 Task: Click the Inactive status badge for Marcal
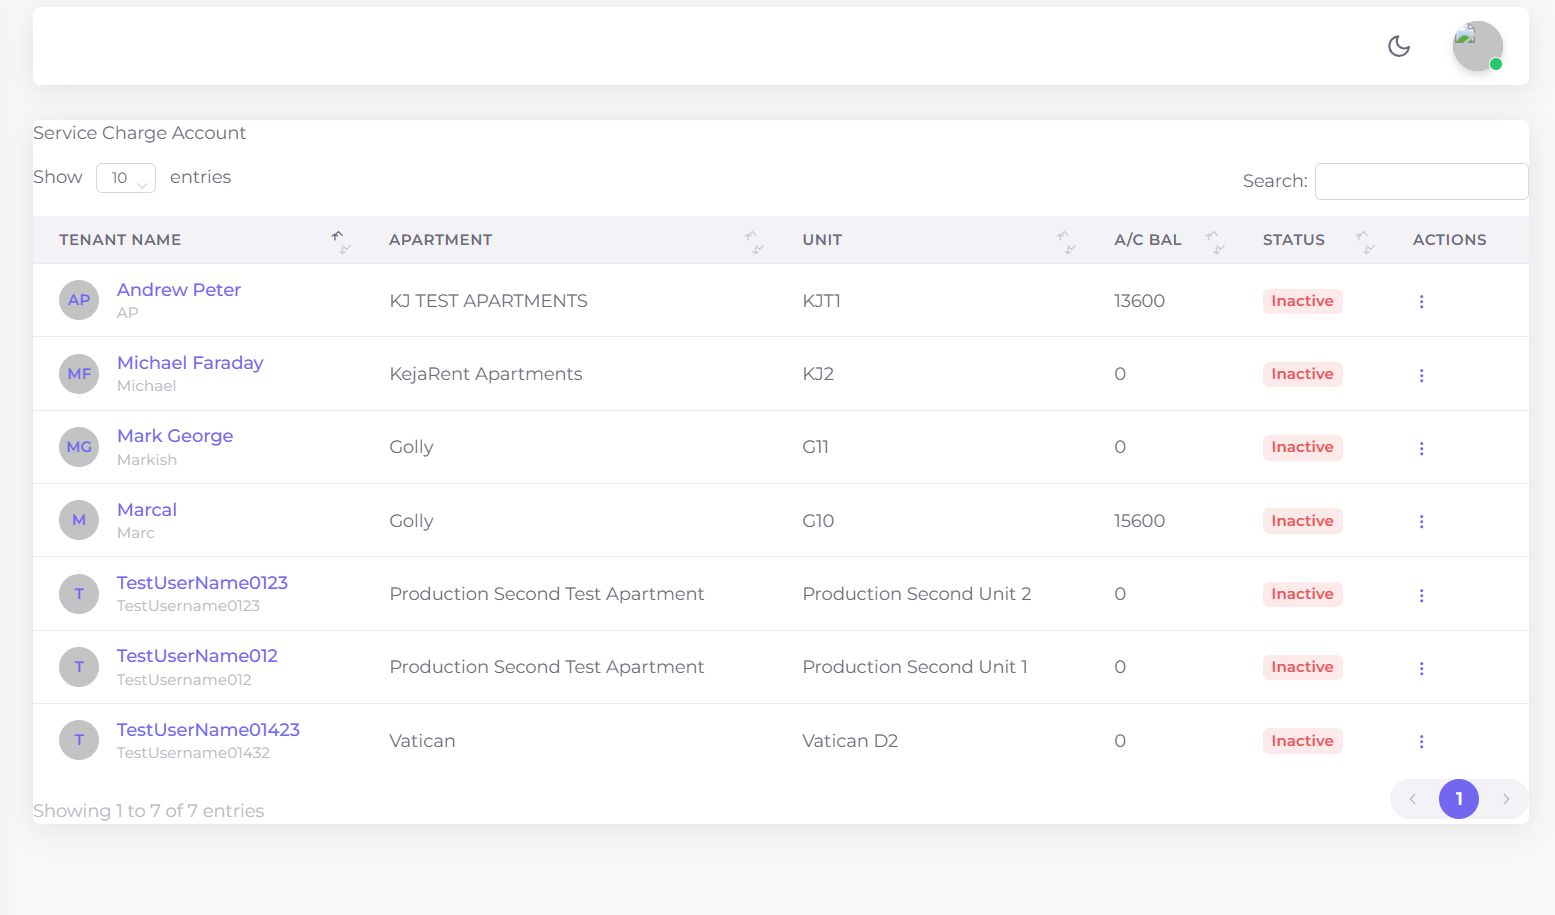coord(1302,520)
